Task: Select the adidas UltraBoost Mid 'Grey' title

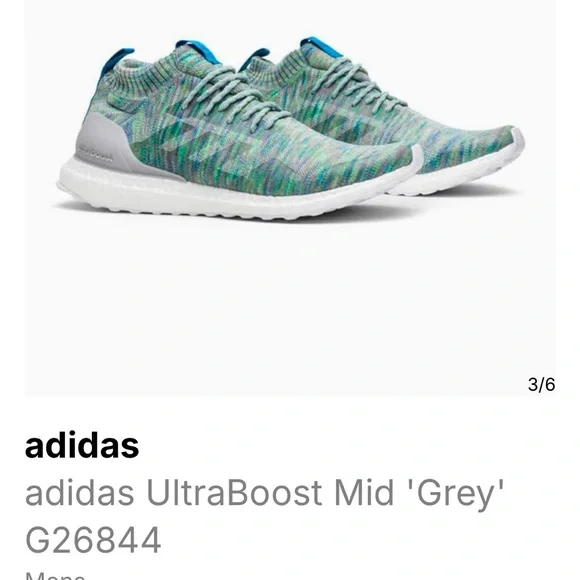Action: [x=264, y=493]
